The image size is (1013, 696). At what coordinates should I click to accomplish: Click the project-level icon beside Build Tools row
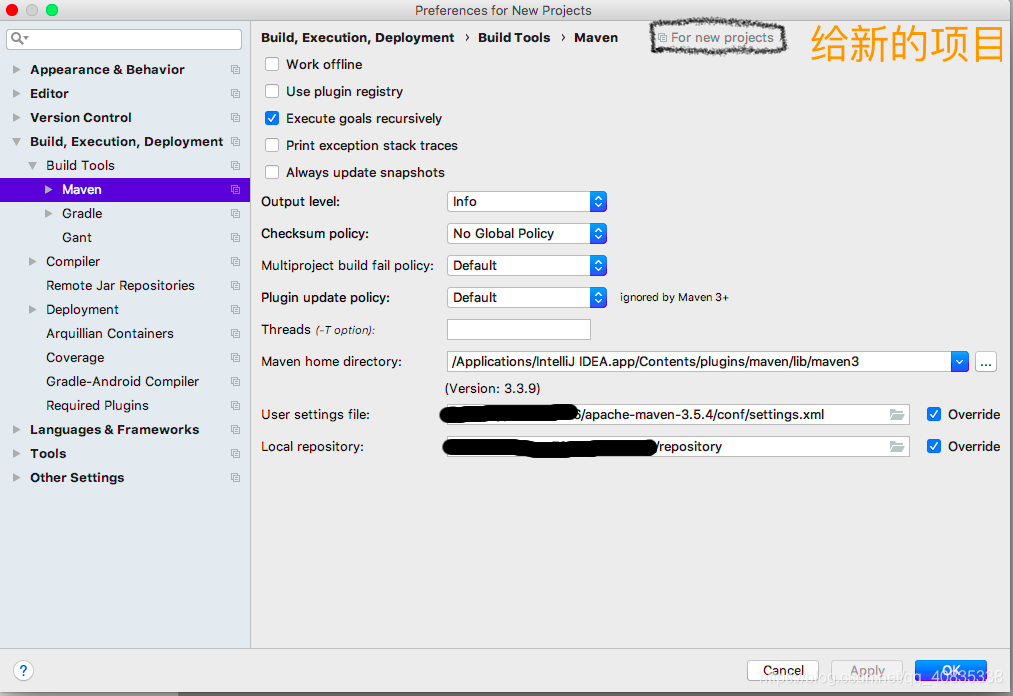point(235,166)
